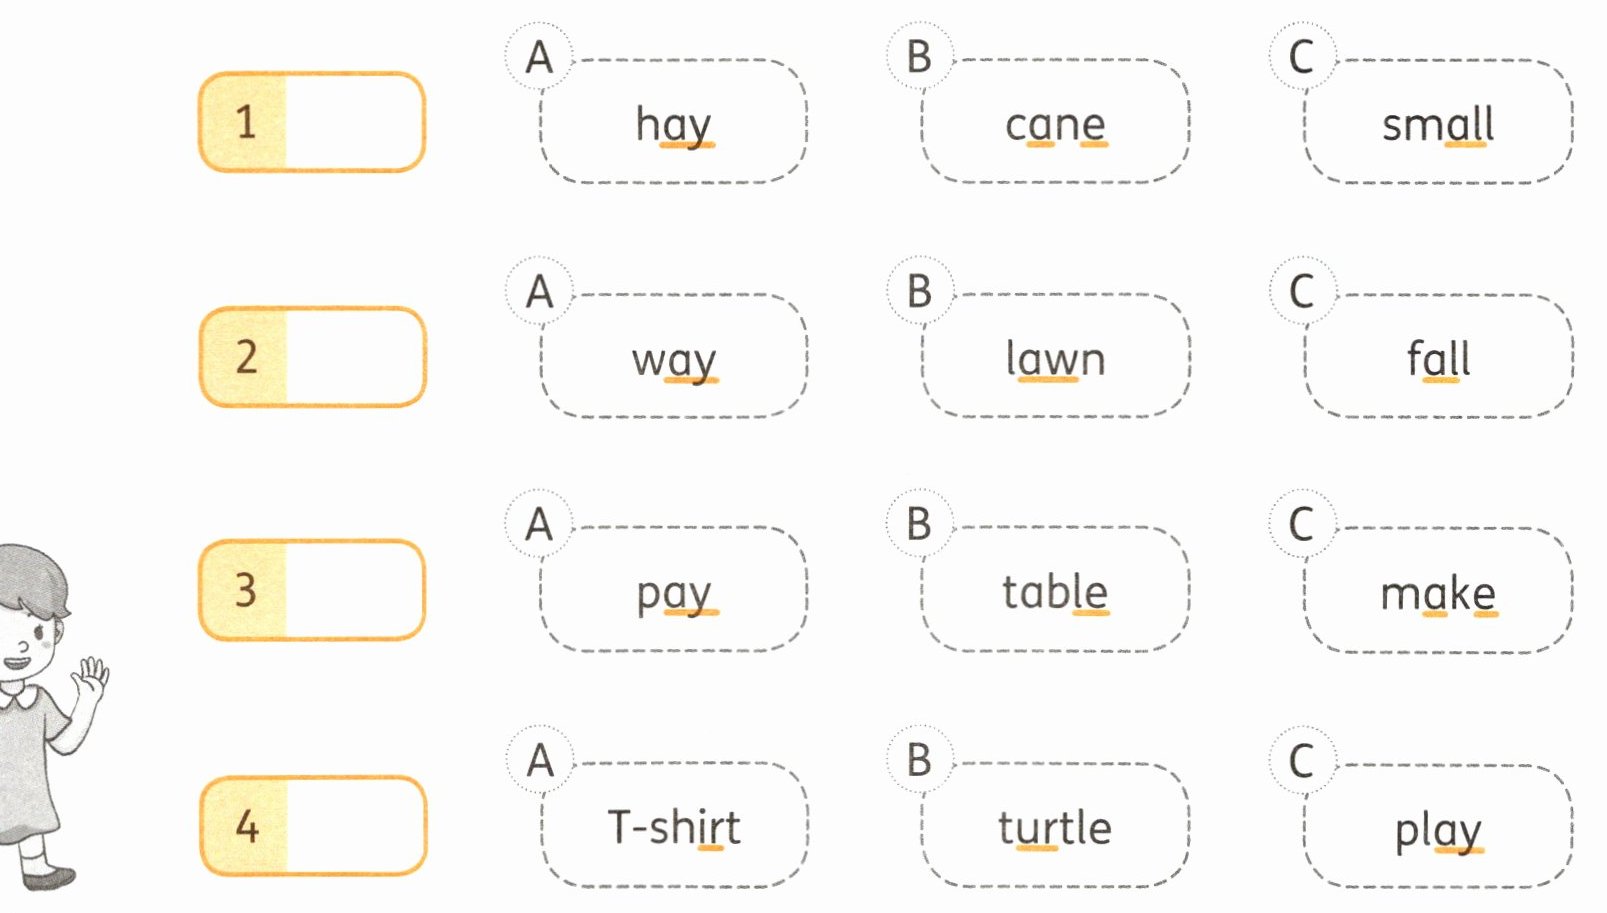Select the word option "pay"
Viewport: 1607px width, 913px height.
(673, 592)
